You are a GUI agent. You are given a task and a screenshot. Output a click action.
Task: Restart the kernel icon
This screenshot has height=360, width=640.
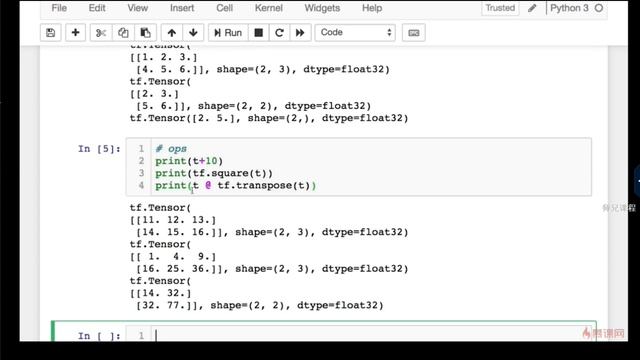279,33
